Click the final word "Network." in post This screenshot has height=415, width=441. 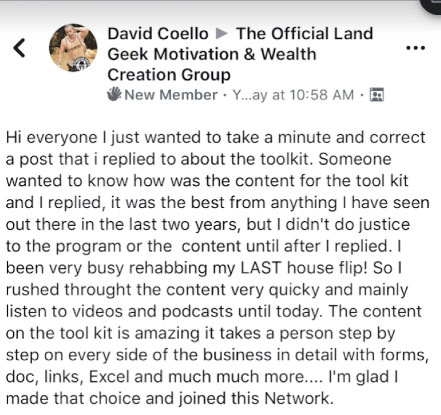[x=299, y=398]
